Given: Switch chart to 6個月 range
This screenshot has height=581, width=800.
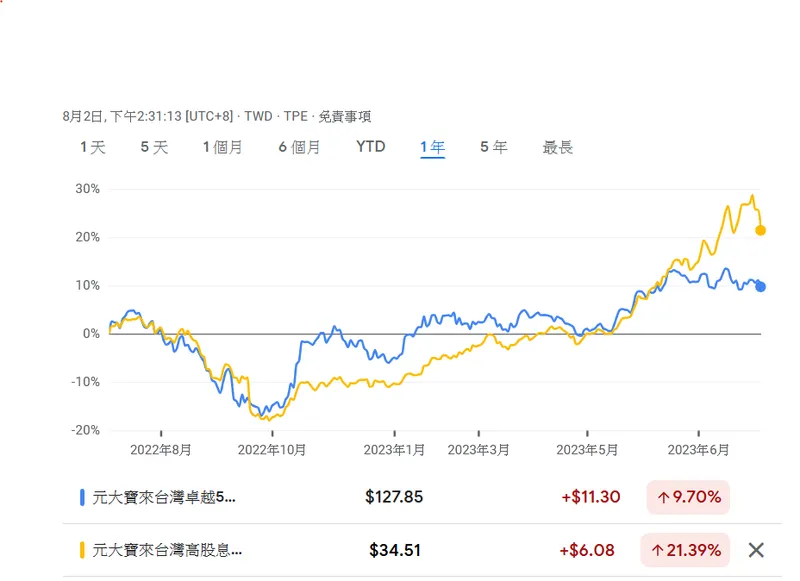Looking at the screenshot, I should pyautogui.click(x=299, y=148).
